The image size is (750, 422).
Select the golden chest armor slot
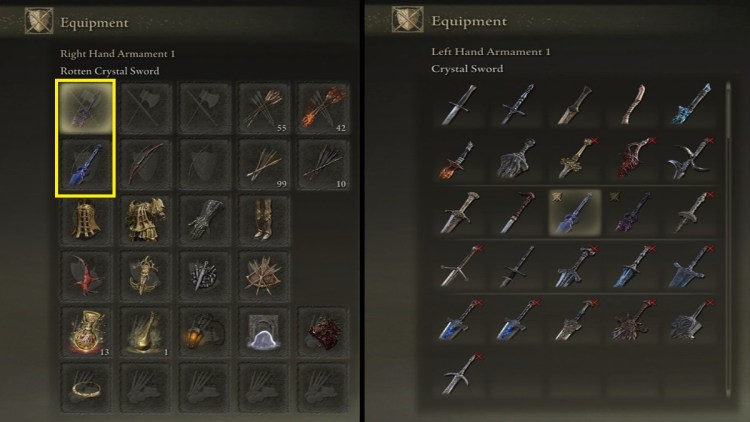point(145,221)
